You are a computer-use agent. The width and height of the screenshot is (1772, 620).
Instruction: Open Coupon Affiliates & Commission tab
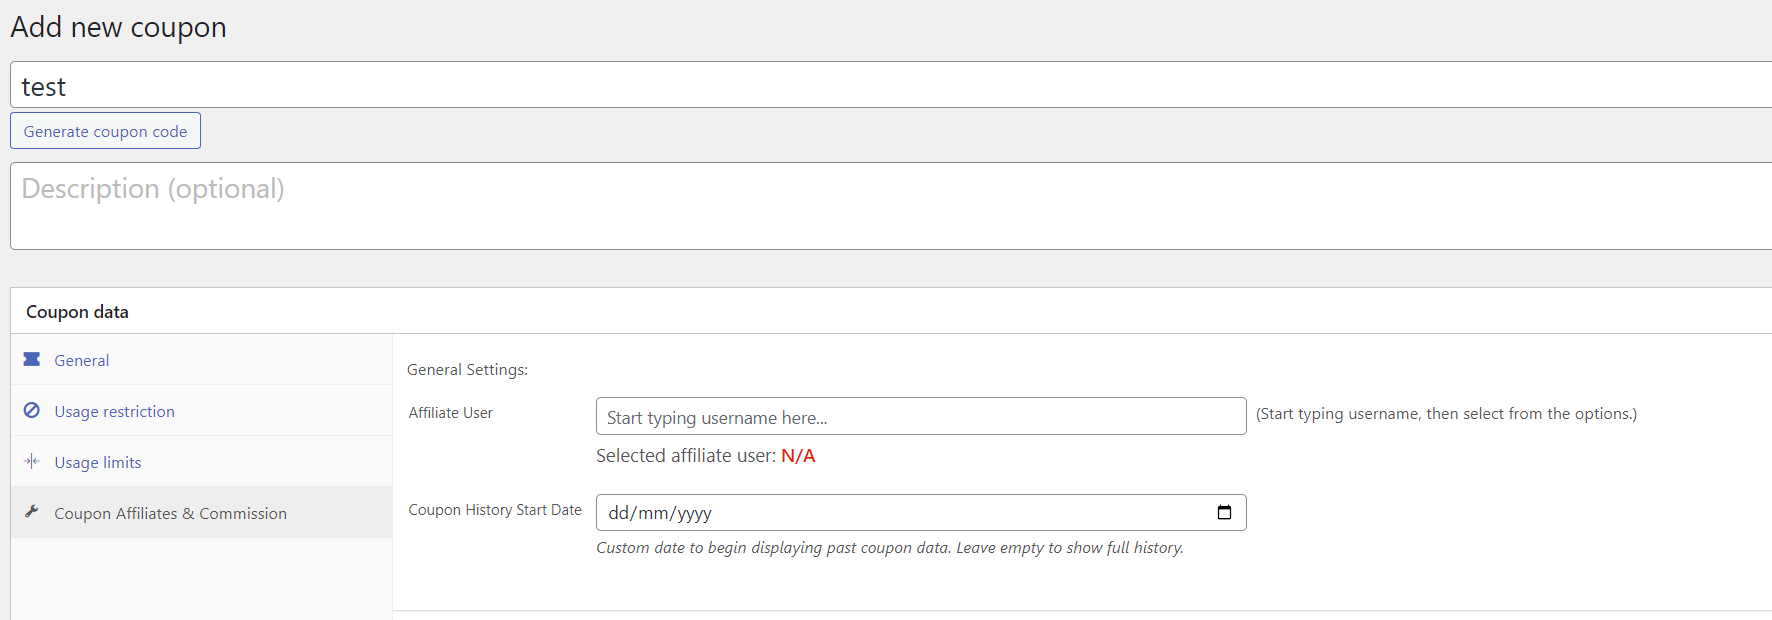coord(170,514)
